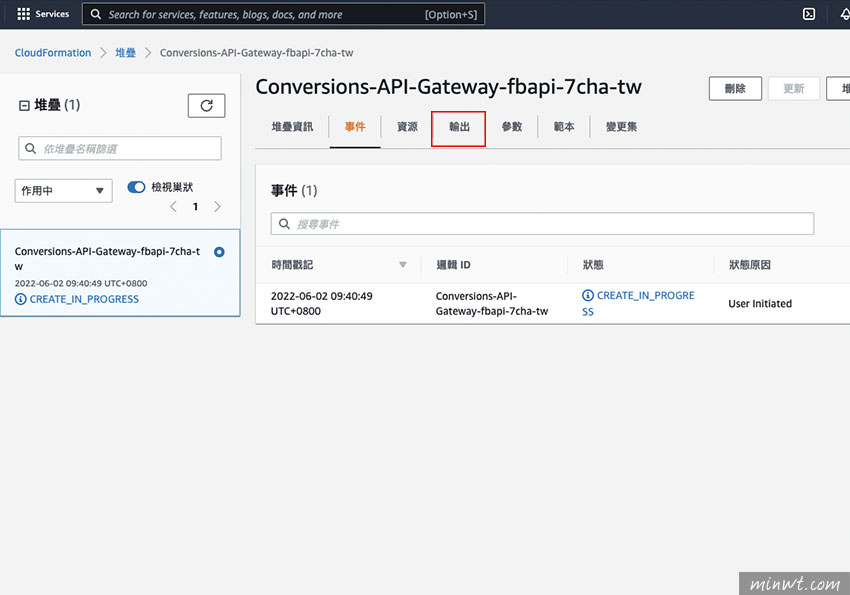
Task: Switch to the 範本 tab
Action: 564,127
